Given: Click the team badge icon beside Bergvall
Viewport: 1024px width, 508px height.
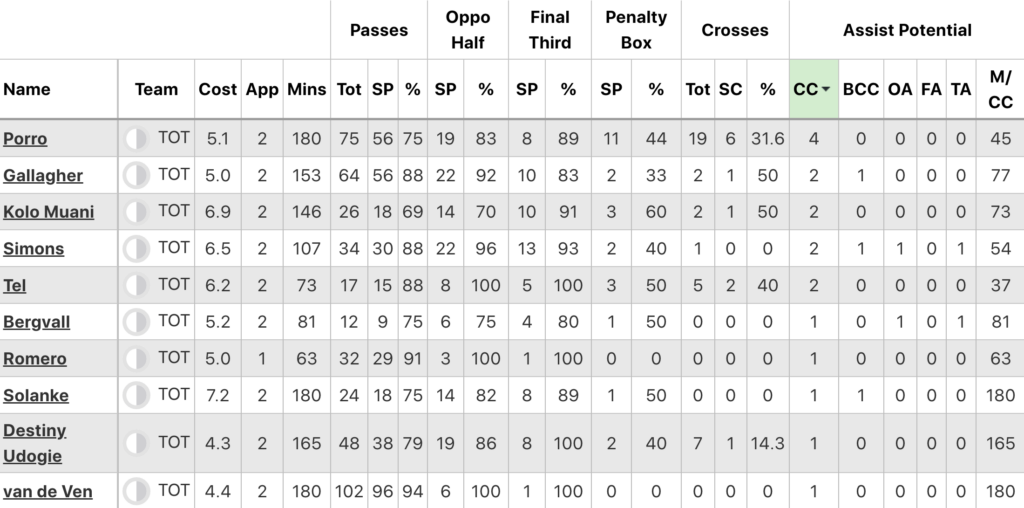Looking at the screenshot, I should (x=136, y=322).
